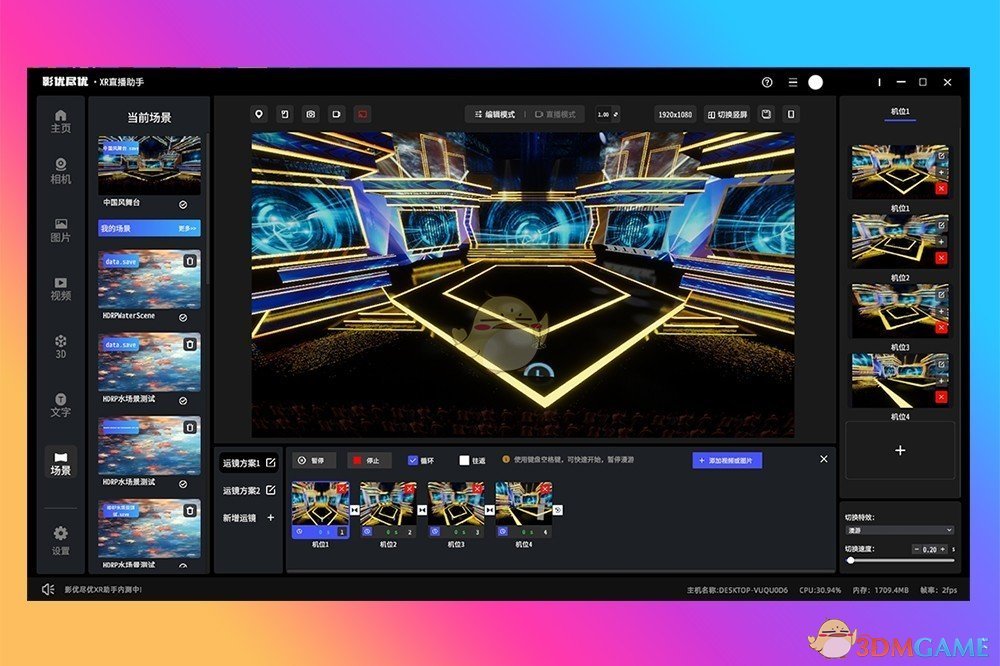Viewport: 1000px width, 666px height.
Task: Open the 切换特效 transition effect dropdown
Action: (900, 530)
